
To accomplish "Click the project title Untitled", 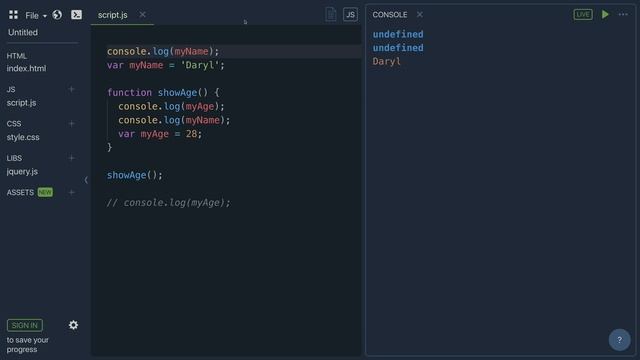I will pyautogui.click(x=23, y=32).
